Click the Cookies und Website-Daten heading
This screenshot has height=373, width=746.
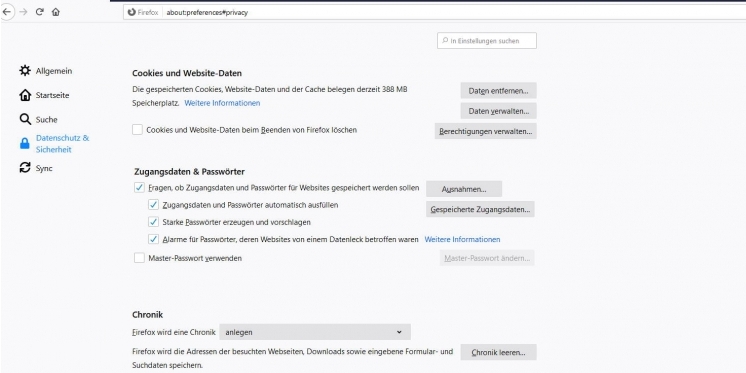coord(187,73)
